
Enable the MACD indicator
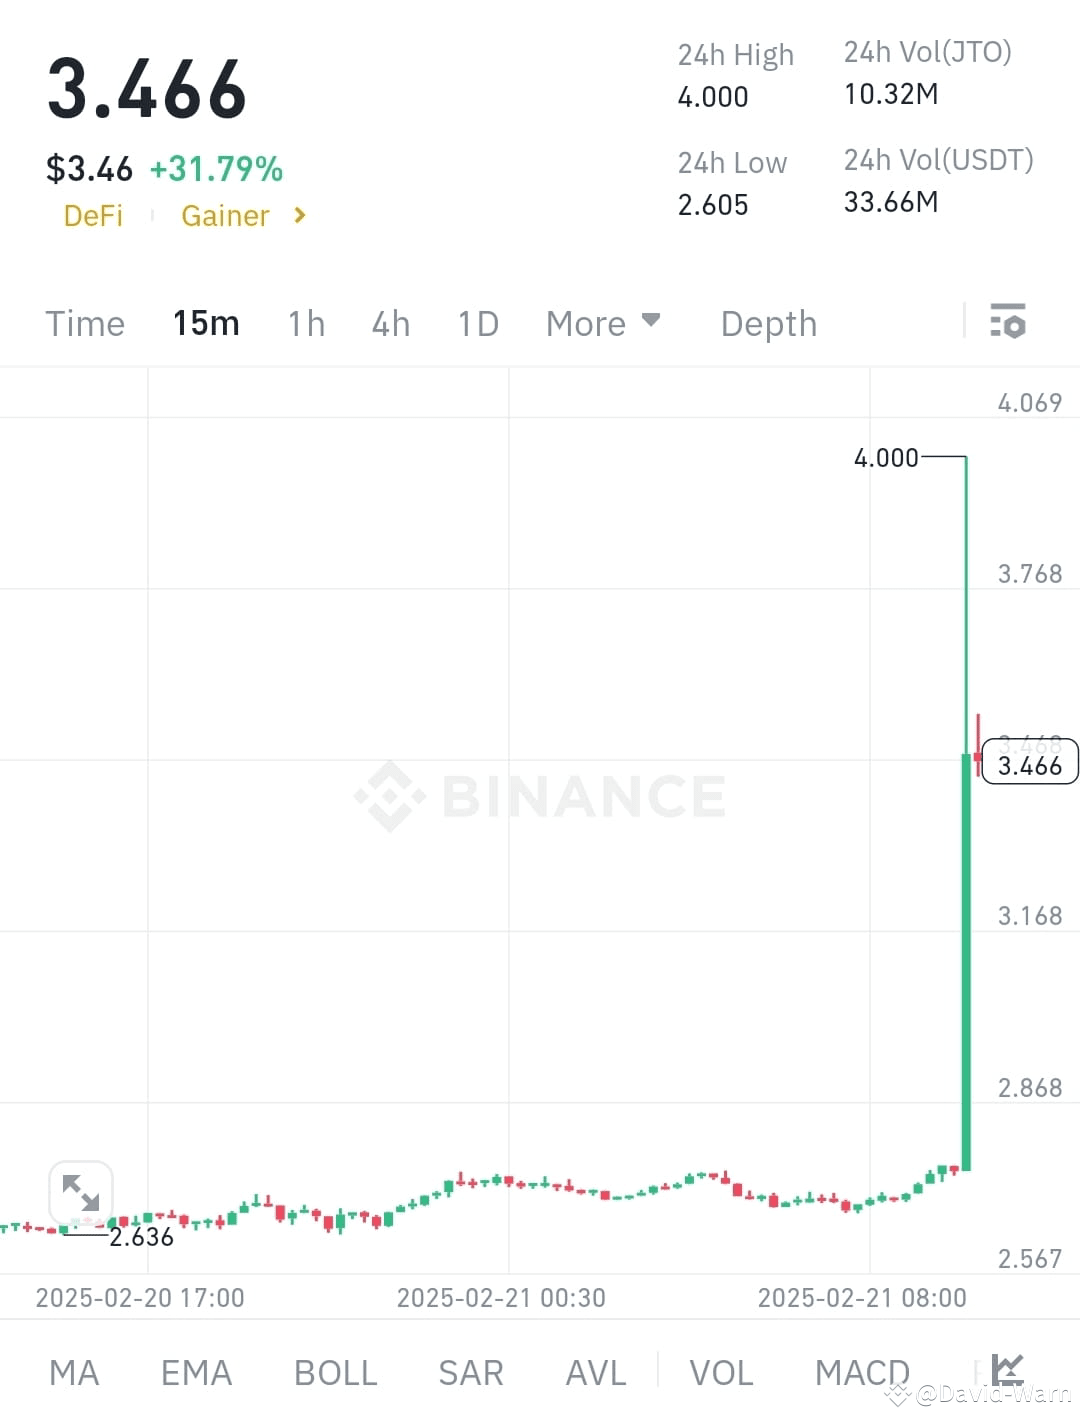861,1372
